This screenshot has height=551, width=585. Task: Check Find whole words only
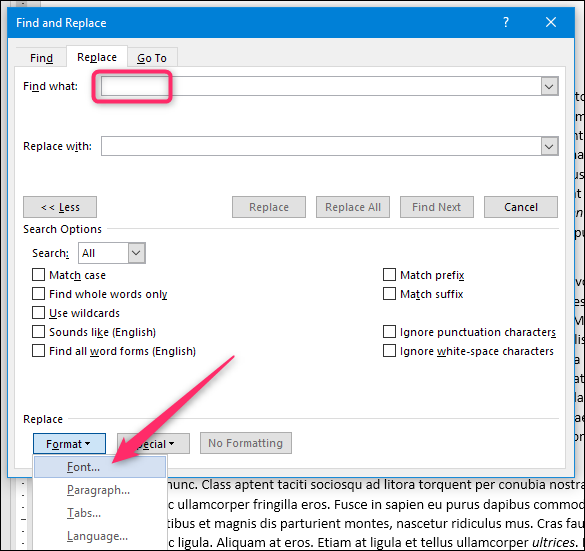[38, 294]
